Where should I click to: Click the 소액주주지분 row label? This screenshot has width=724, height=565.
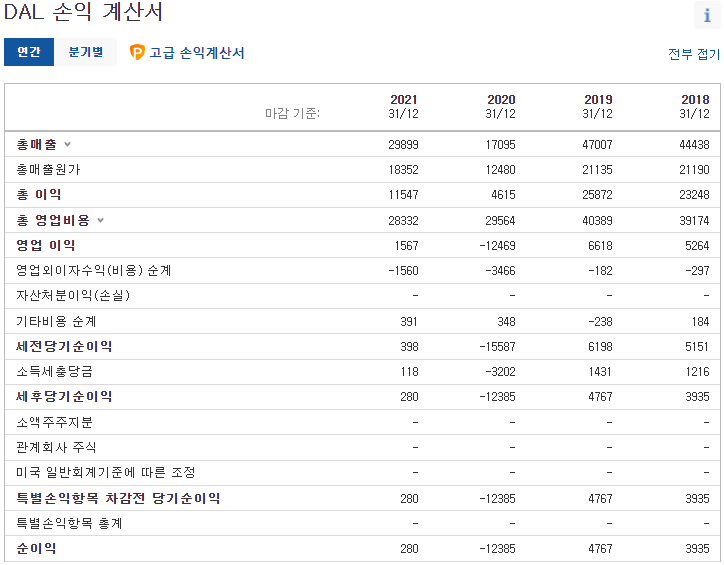(x=54, y=422)
